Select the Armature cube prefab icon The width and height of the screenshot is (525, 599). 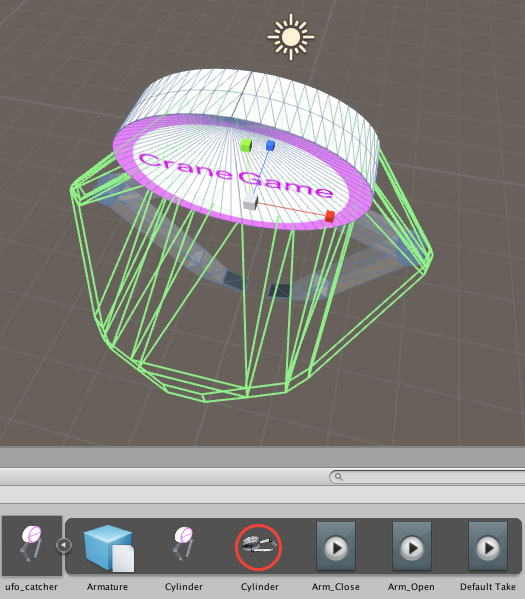[109, 548]
